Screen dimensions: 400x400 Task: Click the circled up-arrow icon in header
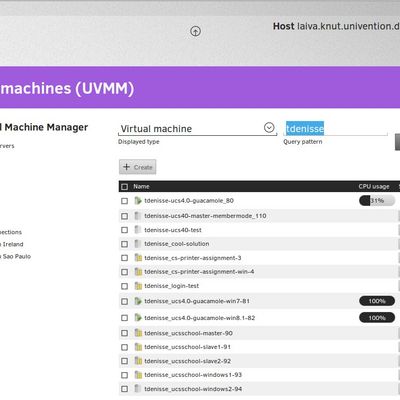coord(195,31)
